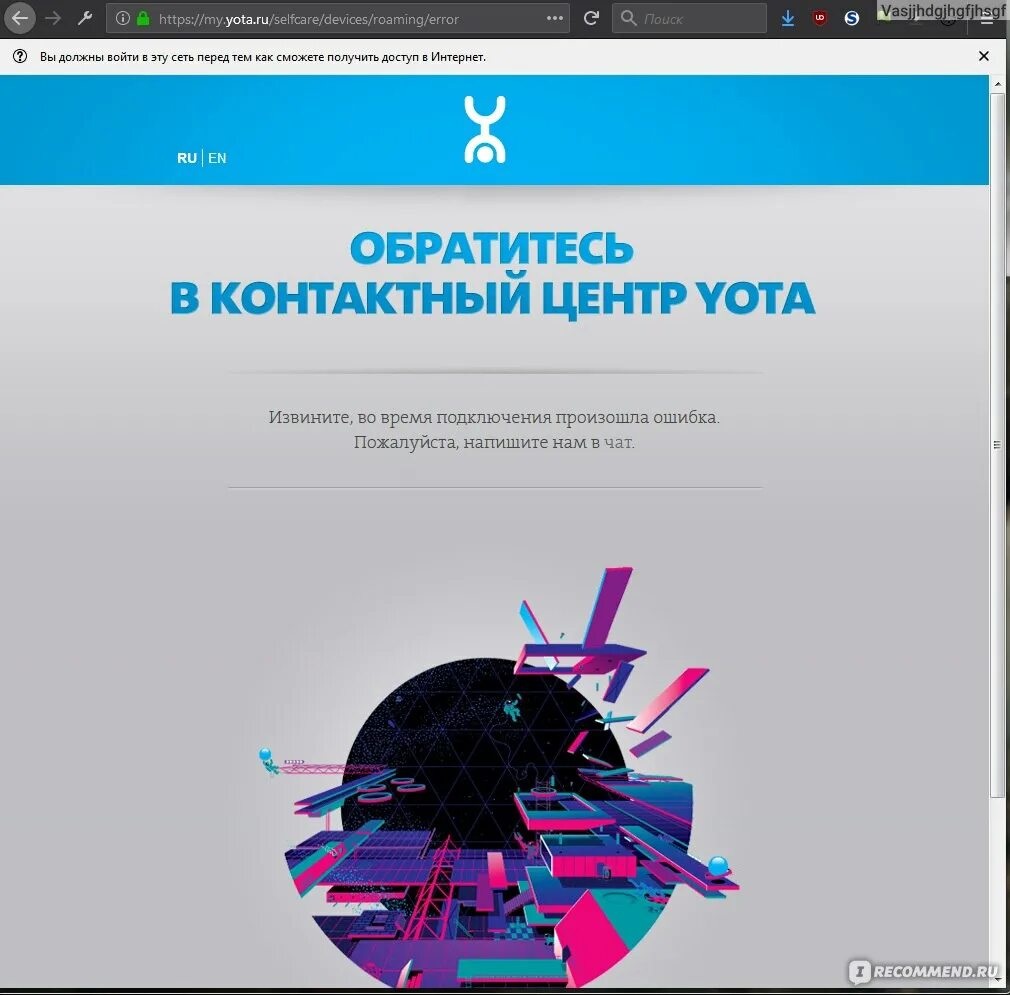Open the wrench developer tools icon
This screenshot has height=995, width=1010.
click(85, 18)
